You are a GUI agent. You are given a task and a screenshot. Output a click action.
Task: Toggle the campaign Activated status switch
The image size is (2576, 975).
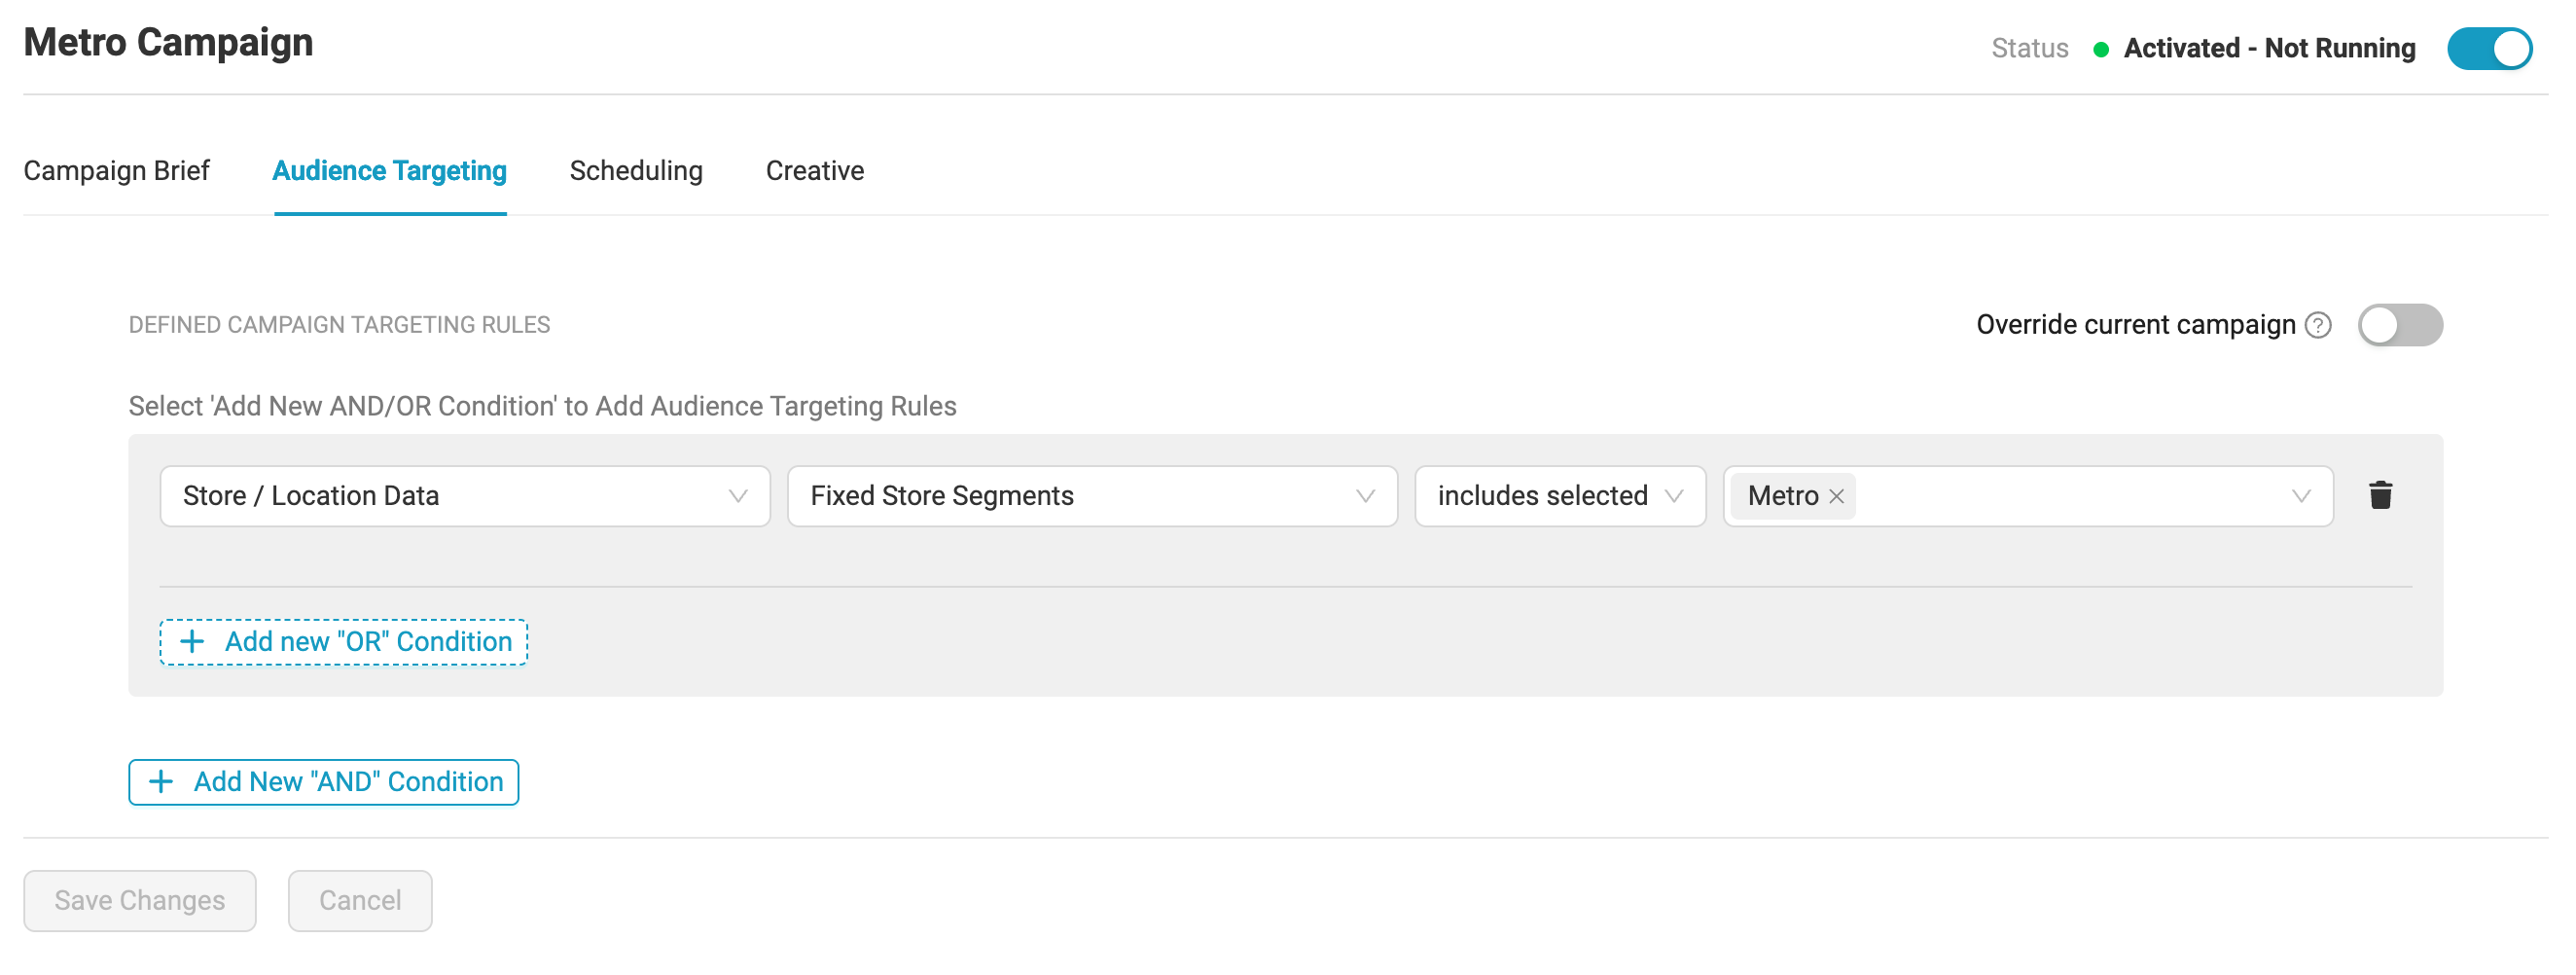2488,49
